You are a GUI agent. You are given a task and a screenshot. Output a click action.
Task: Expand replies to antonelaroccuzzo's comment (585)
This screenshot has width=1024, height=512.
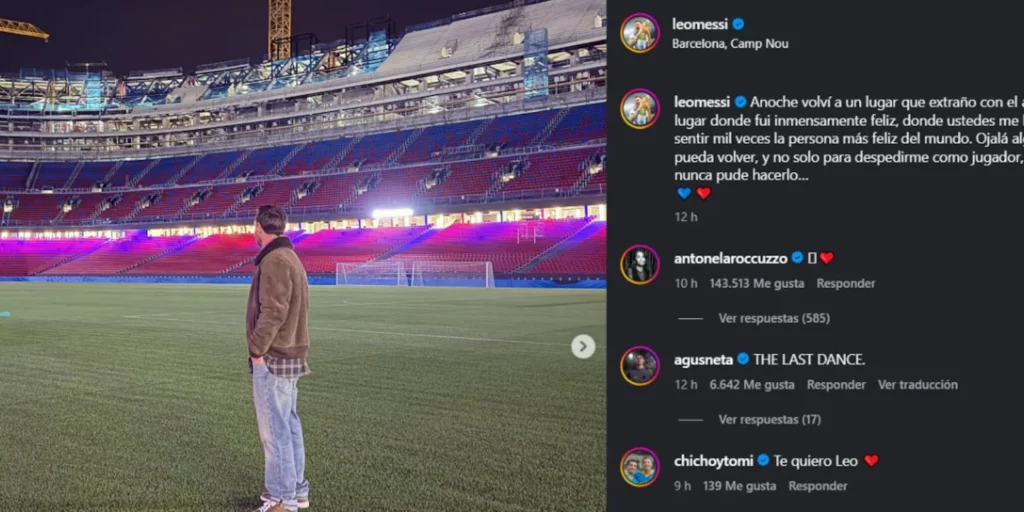tap(774, 319)
